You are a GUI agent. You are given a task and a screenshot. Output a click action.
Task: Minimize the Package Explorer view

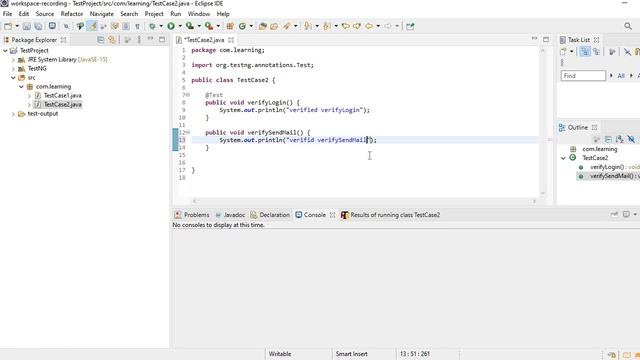tap(150, 39)
